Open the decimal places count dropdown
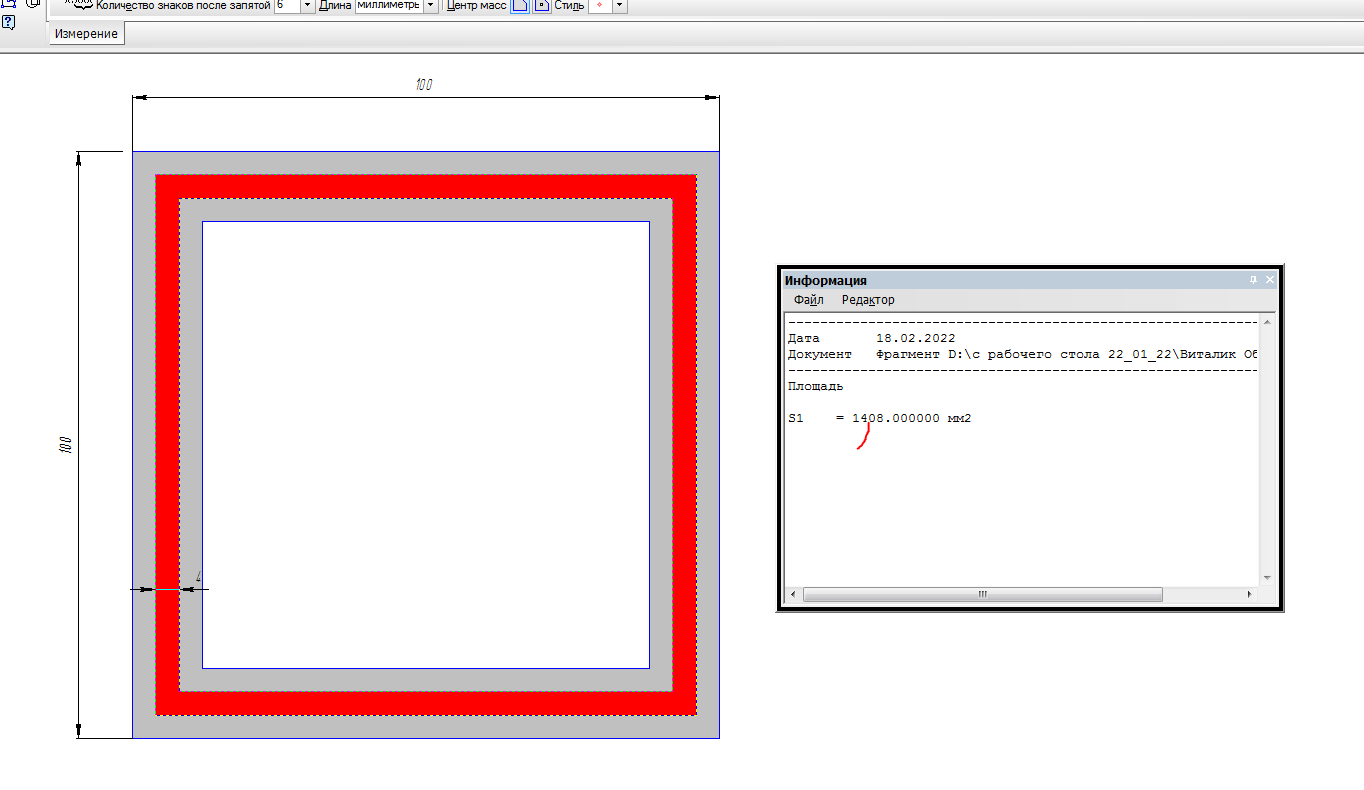1364x790 pixels. [308, 6]
